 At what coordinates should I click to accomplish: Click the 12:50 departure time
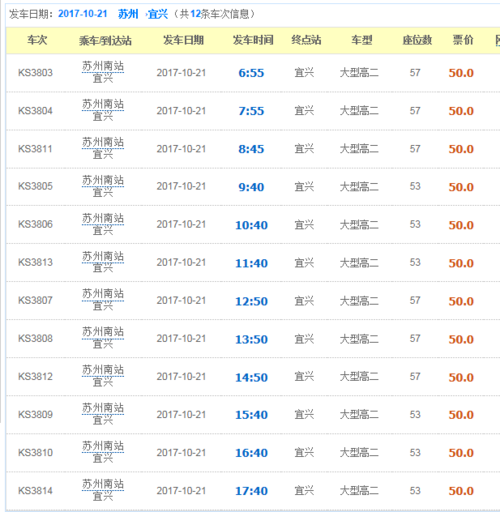[x=252, y=301]
